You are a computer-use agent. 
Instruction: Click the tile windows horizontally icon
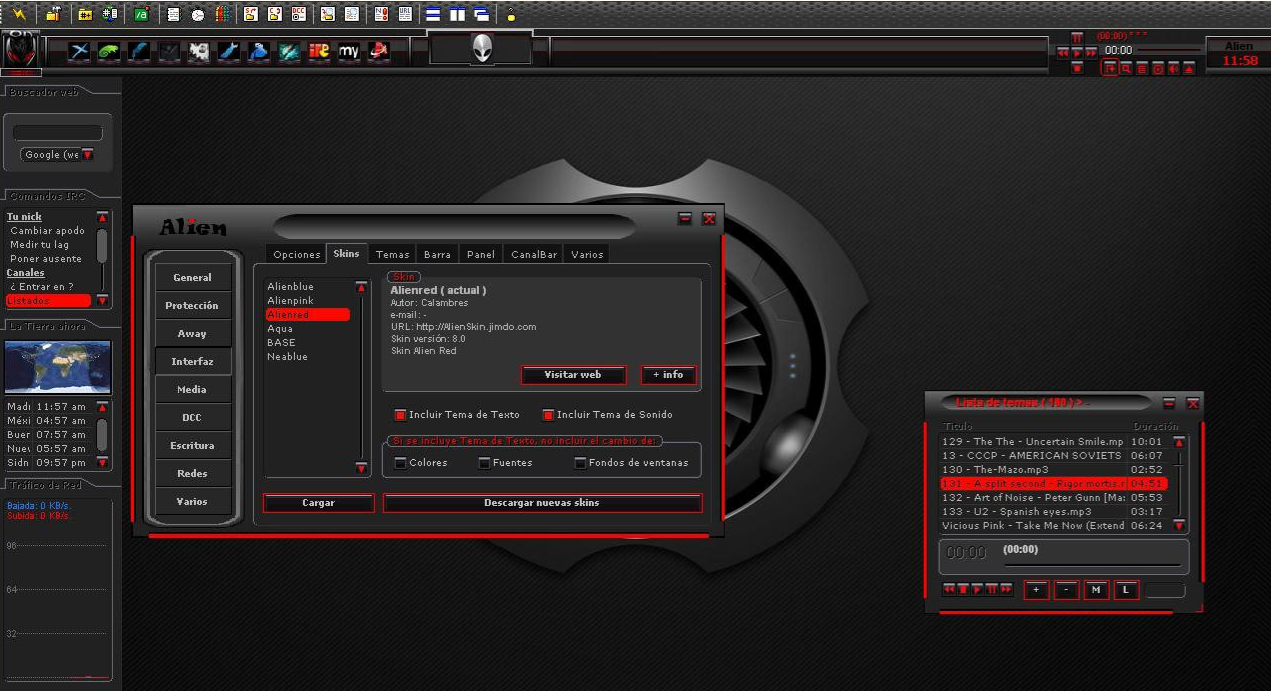click(x=432, y=15)
